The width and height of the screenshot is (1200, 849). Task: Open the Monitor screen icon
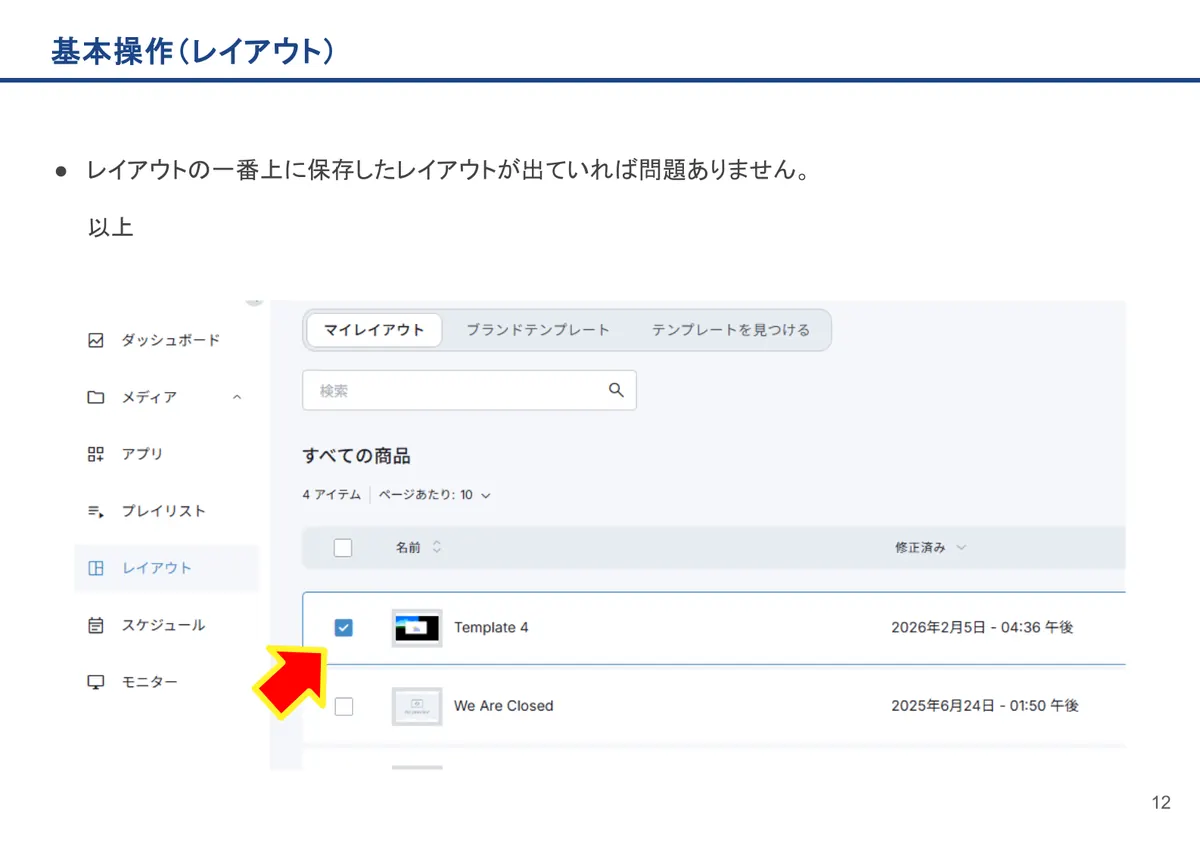96,682
